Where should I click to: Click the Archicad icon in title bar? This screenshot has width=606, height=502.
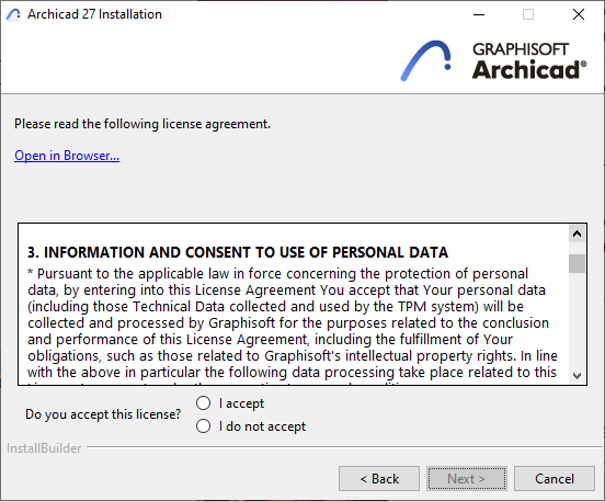(x=13, y=14)
